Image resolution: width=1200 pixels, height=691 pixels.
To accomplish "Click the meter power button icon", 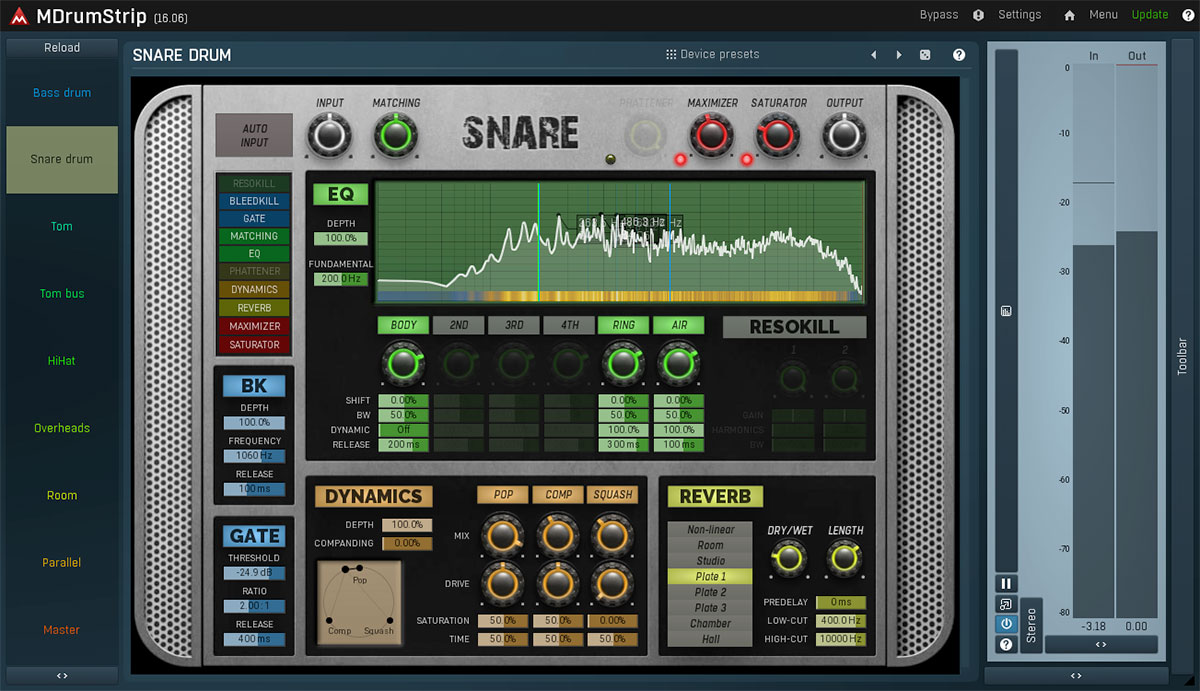I will click(x=1006, y=624).
